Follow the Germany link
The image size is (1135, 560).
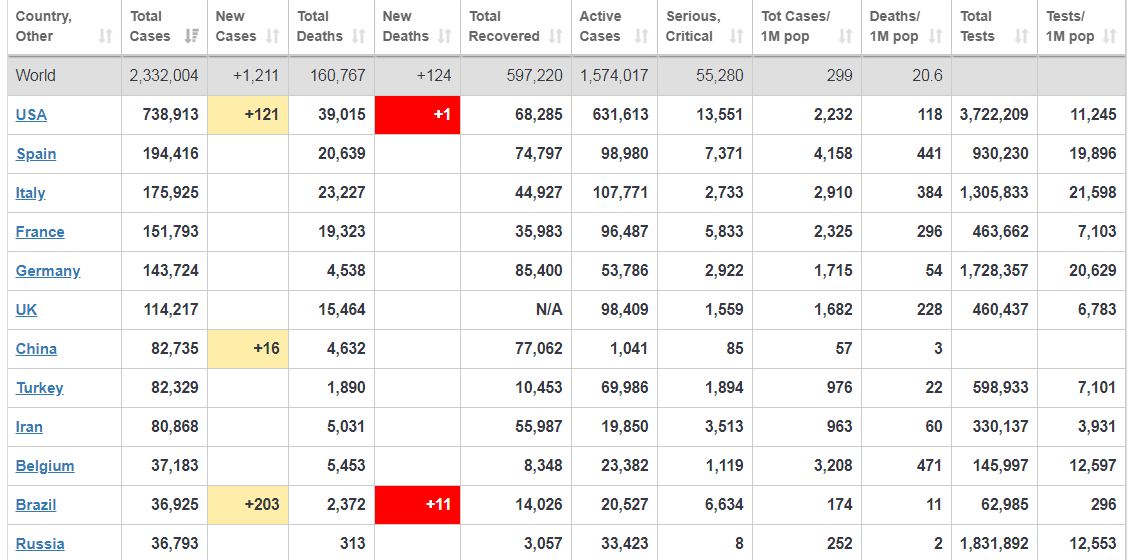[48, 271]
